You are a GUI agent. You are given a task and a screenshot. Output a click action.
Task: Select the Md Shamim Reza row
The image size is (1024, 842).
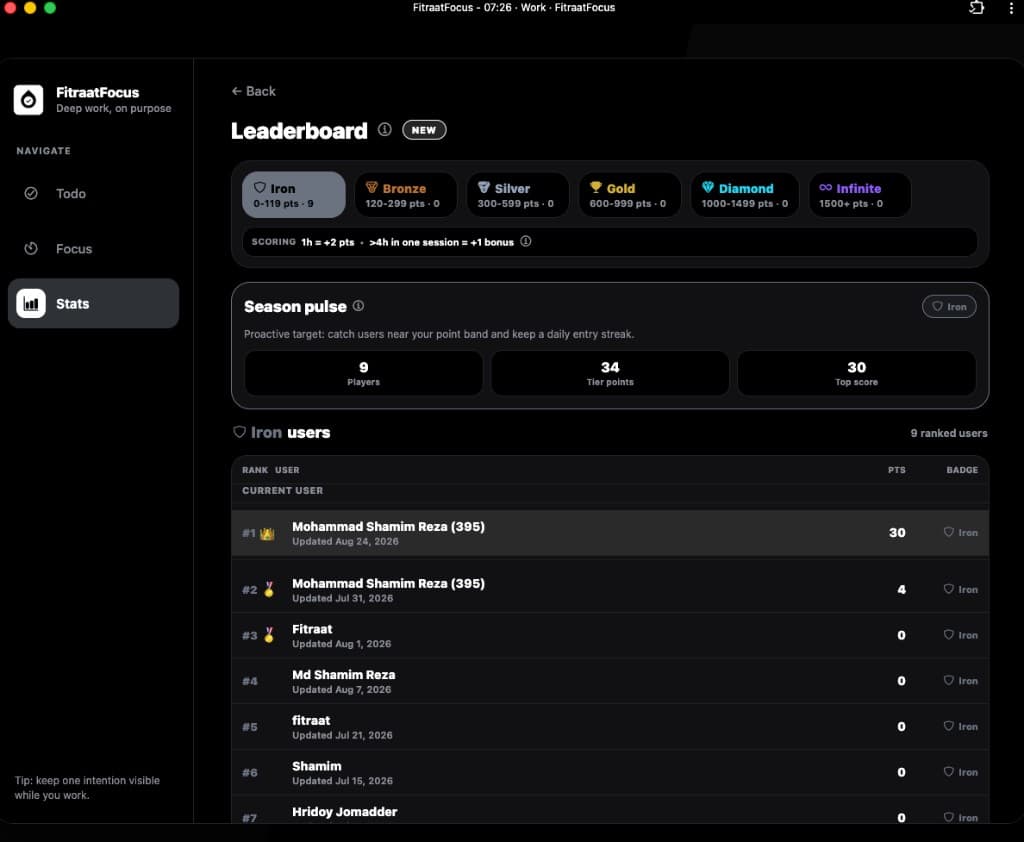[610, 681]
